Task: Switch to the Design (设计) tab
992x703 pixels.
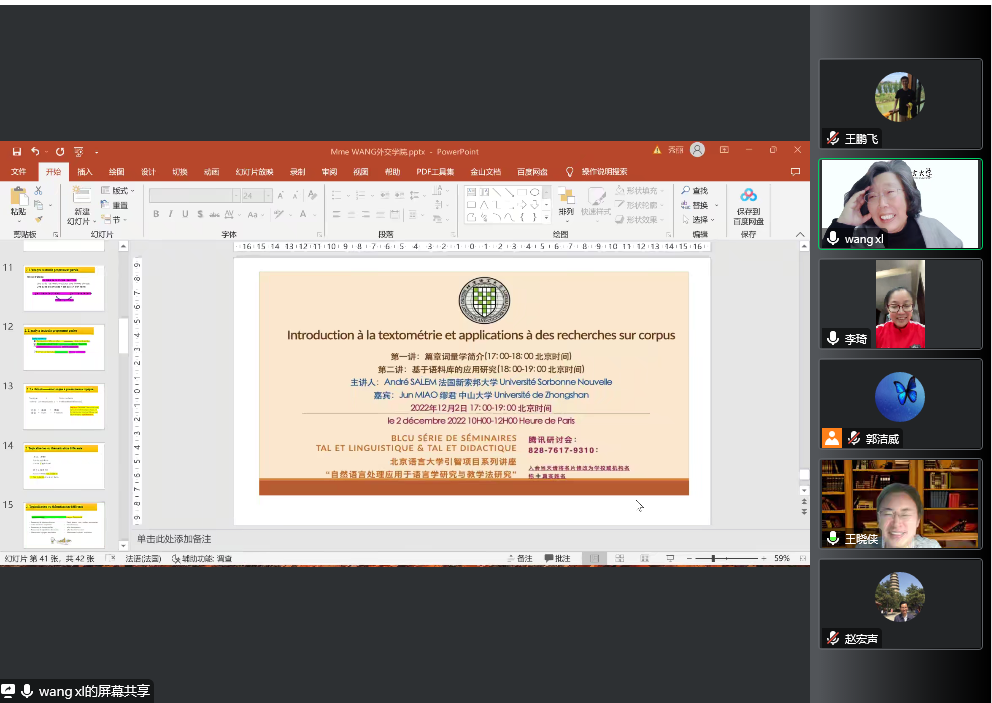Action: click(148, 172)
